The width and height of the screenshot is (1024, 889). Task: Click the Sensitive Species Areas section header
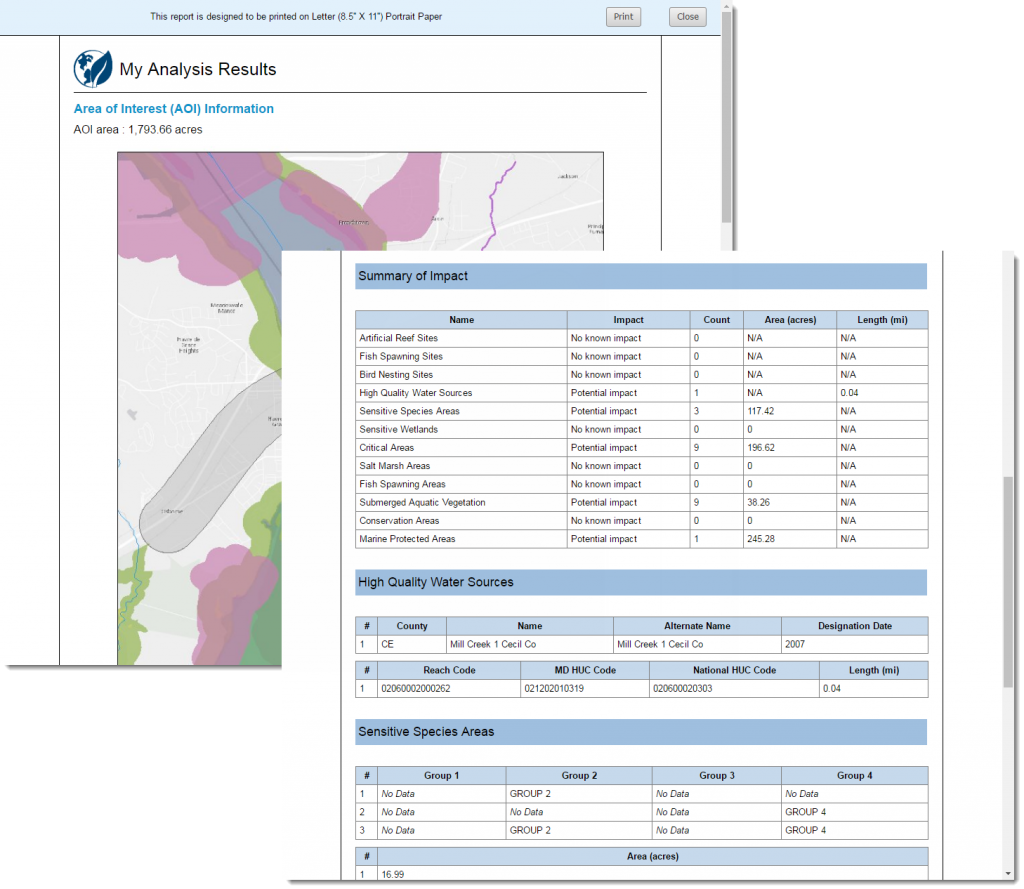click(641, 732)
